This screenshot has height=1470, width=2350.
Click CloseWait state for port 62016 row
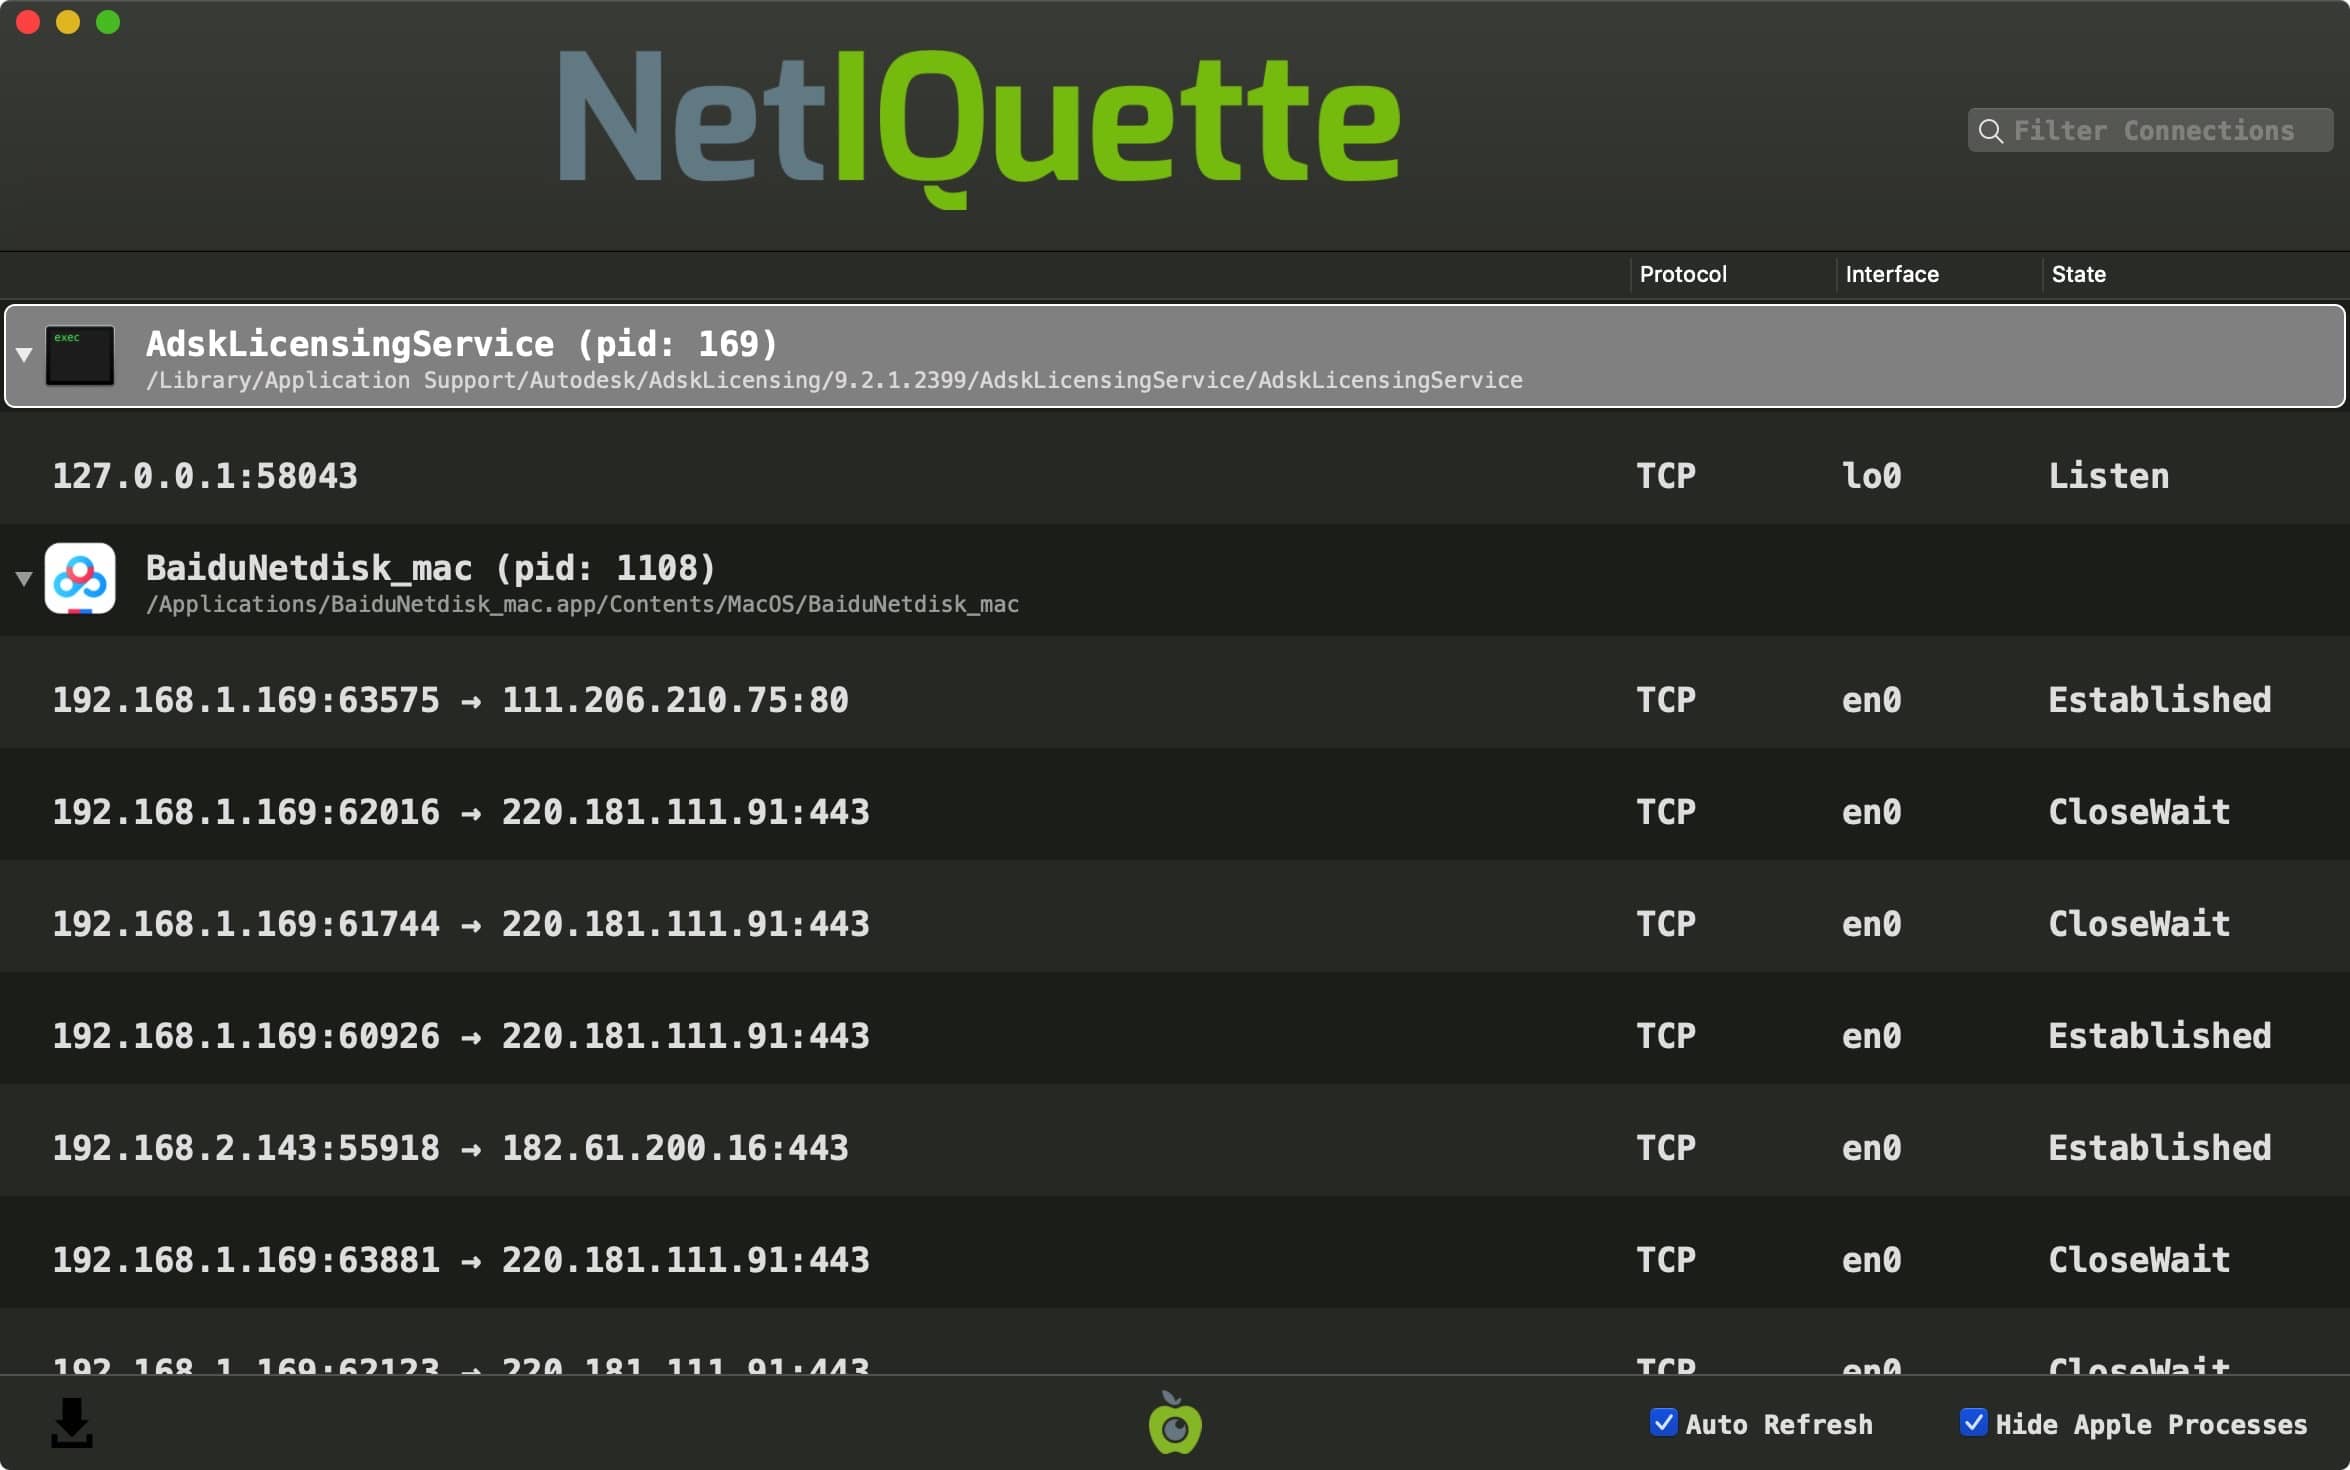[x=2139, y=812]
